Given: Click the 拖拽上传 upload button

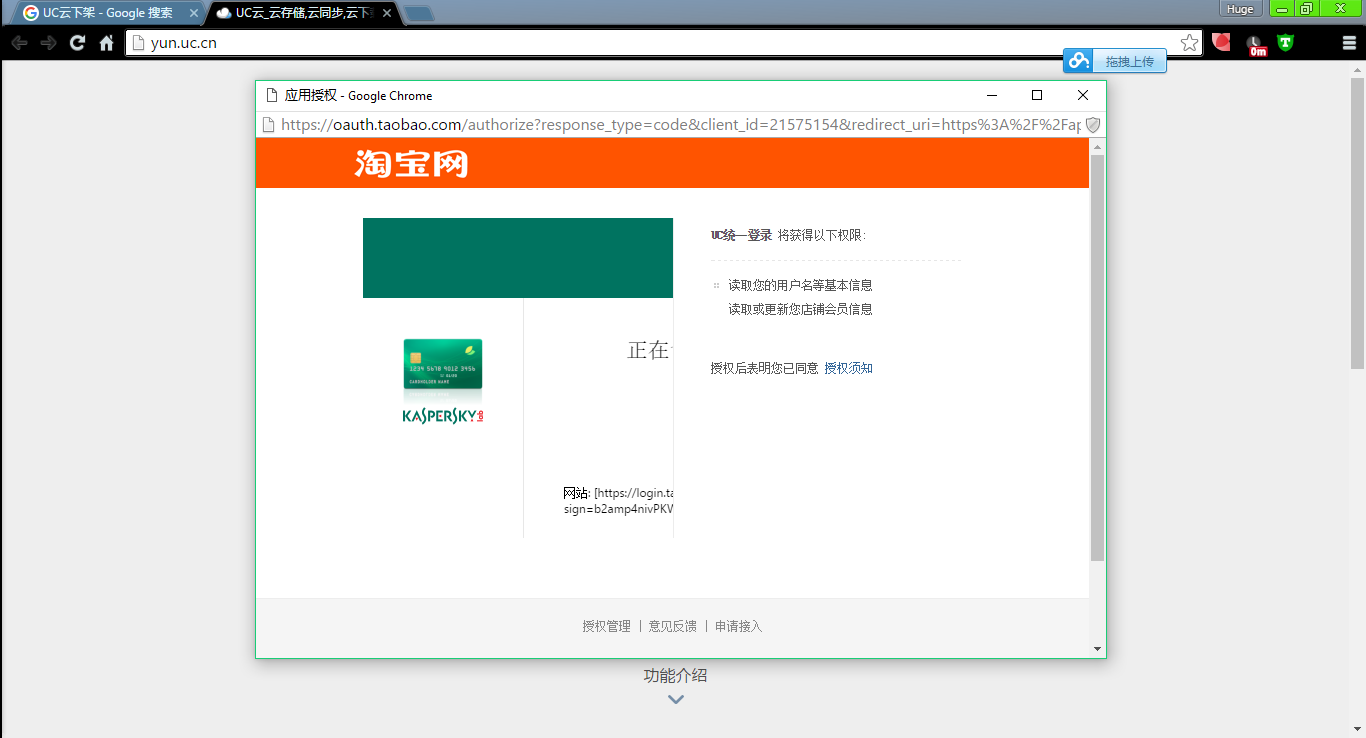Looking at the screenshot, I should click(1129, 62).
